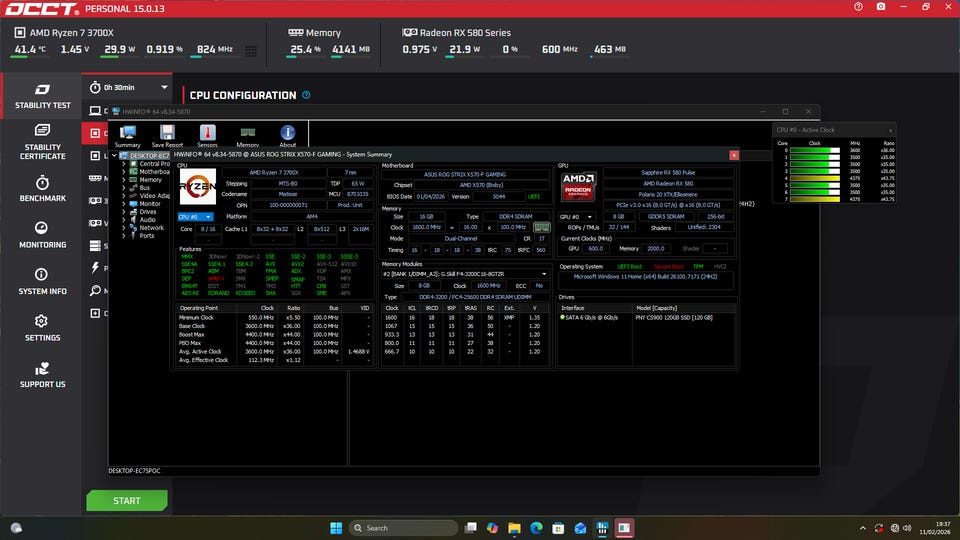
Task: Open the OCCT help question mark icon
Action: (x=859, y=7)
